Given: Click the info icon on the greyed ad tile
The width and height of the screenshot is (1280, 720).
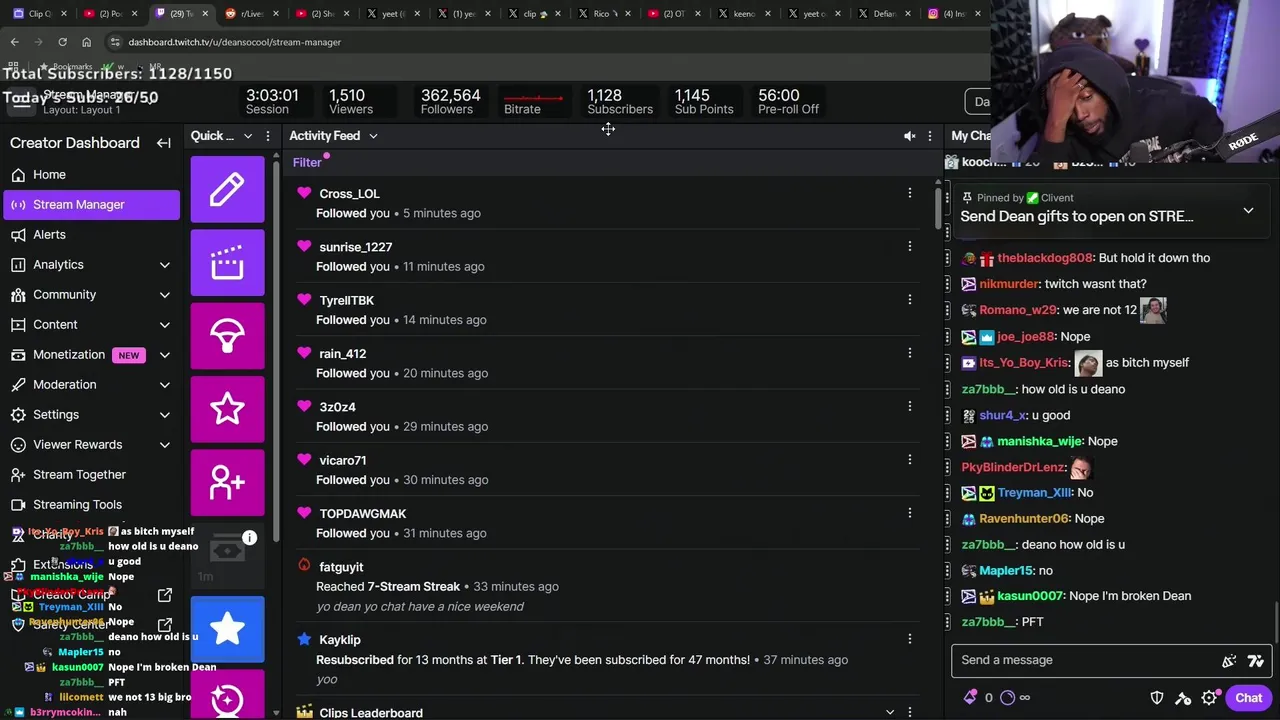Looking at the screenshot, I should click(249, 538).
